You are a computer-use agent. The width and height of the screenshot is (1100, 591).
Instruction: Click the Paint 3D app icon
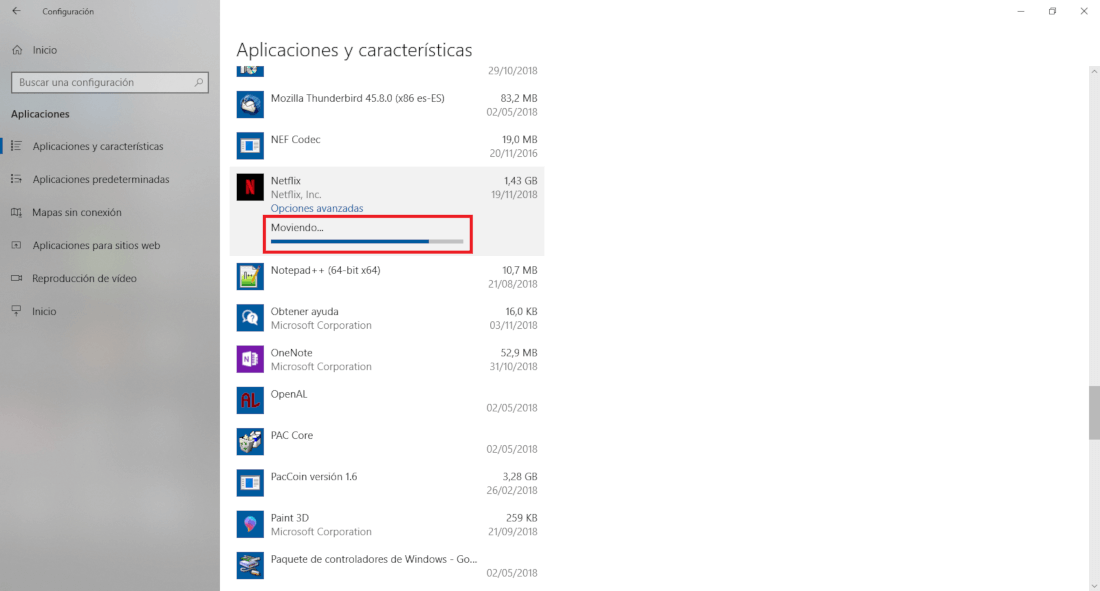coord(250,524)
